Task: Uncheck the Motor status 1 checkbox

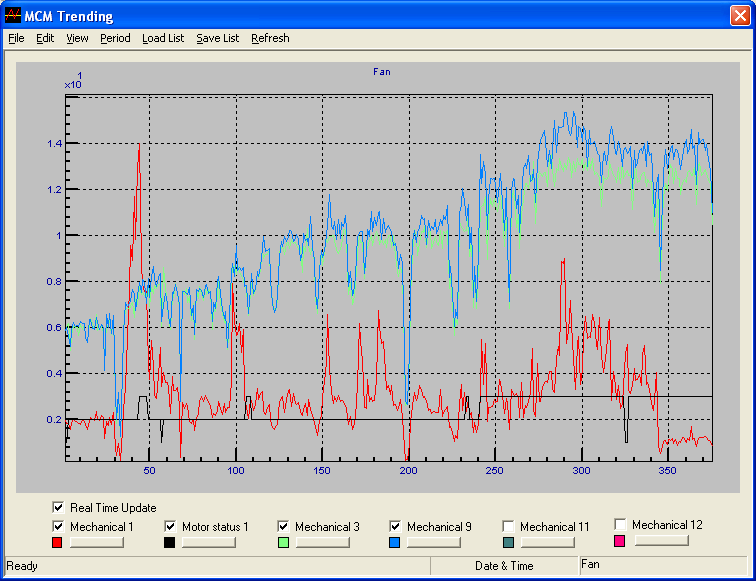Action: [170, 526]
